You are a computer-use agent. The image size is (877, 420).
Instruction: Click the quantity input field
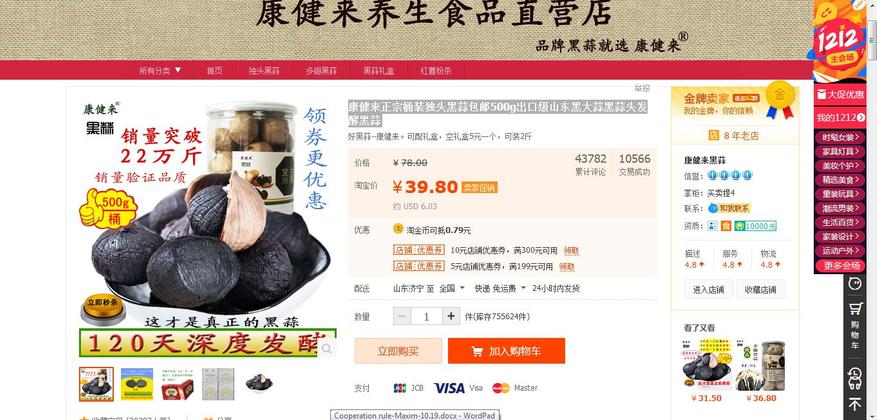(426, 316)
